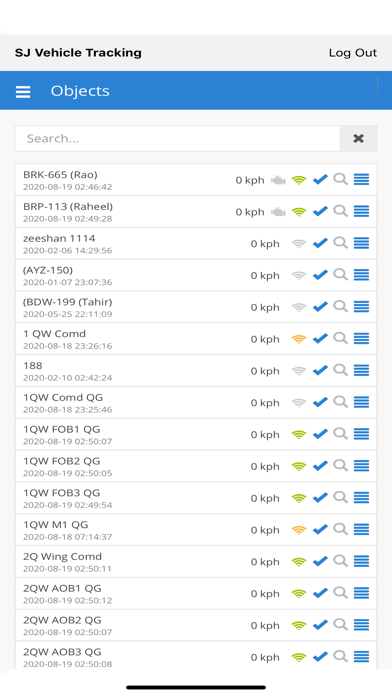The image size is (392, 696).
Task: Click green signal icon for BRK-665 (Rao)
Action: coord(299,180)
